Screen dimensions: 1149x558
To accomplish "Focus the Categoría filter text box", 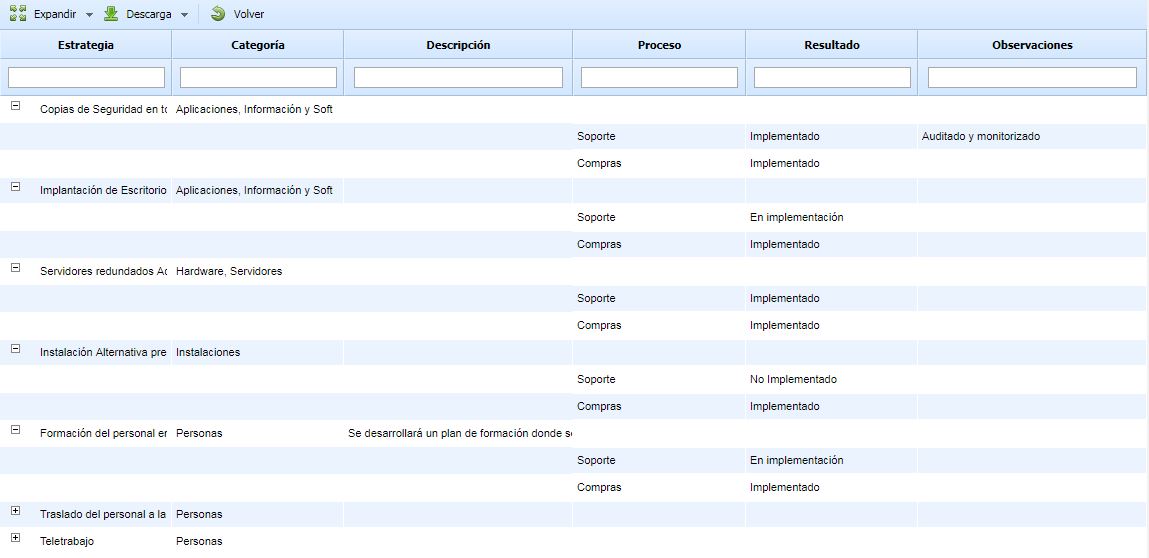I will [258, 77].
